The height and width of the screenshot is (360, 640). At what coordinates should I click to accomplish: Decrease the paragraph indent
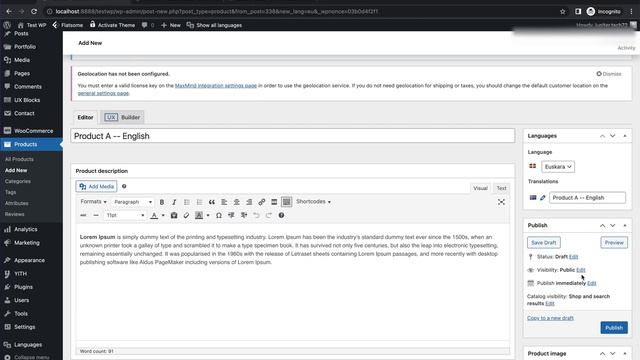tap(231, 215)
